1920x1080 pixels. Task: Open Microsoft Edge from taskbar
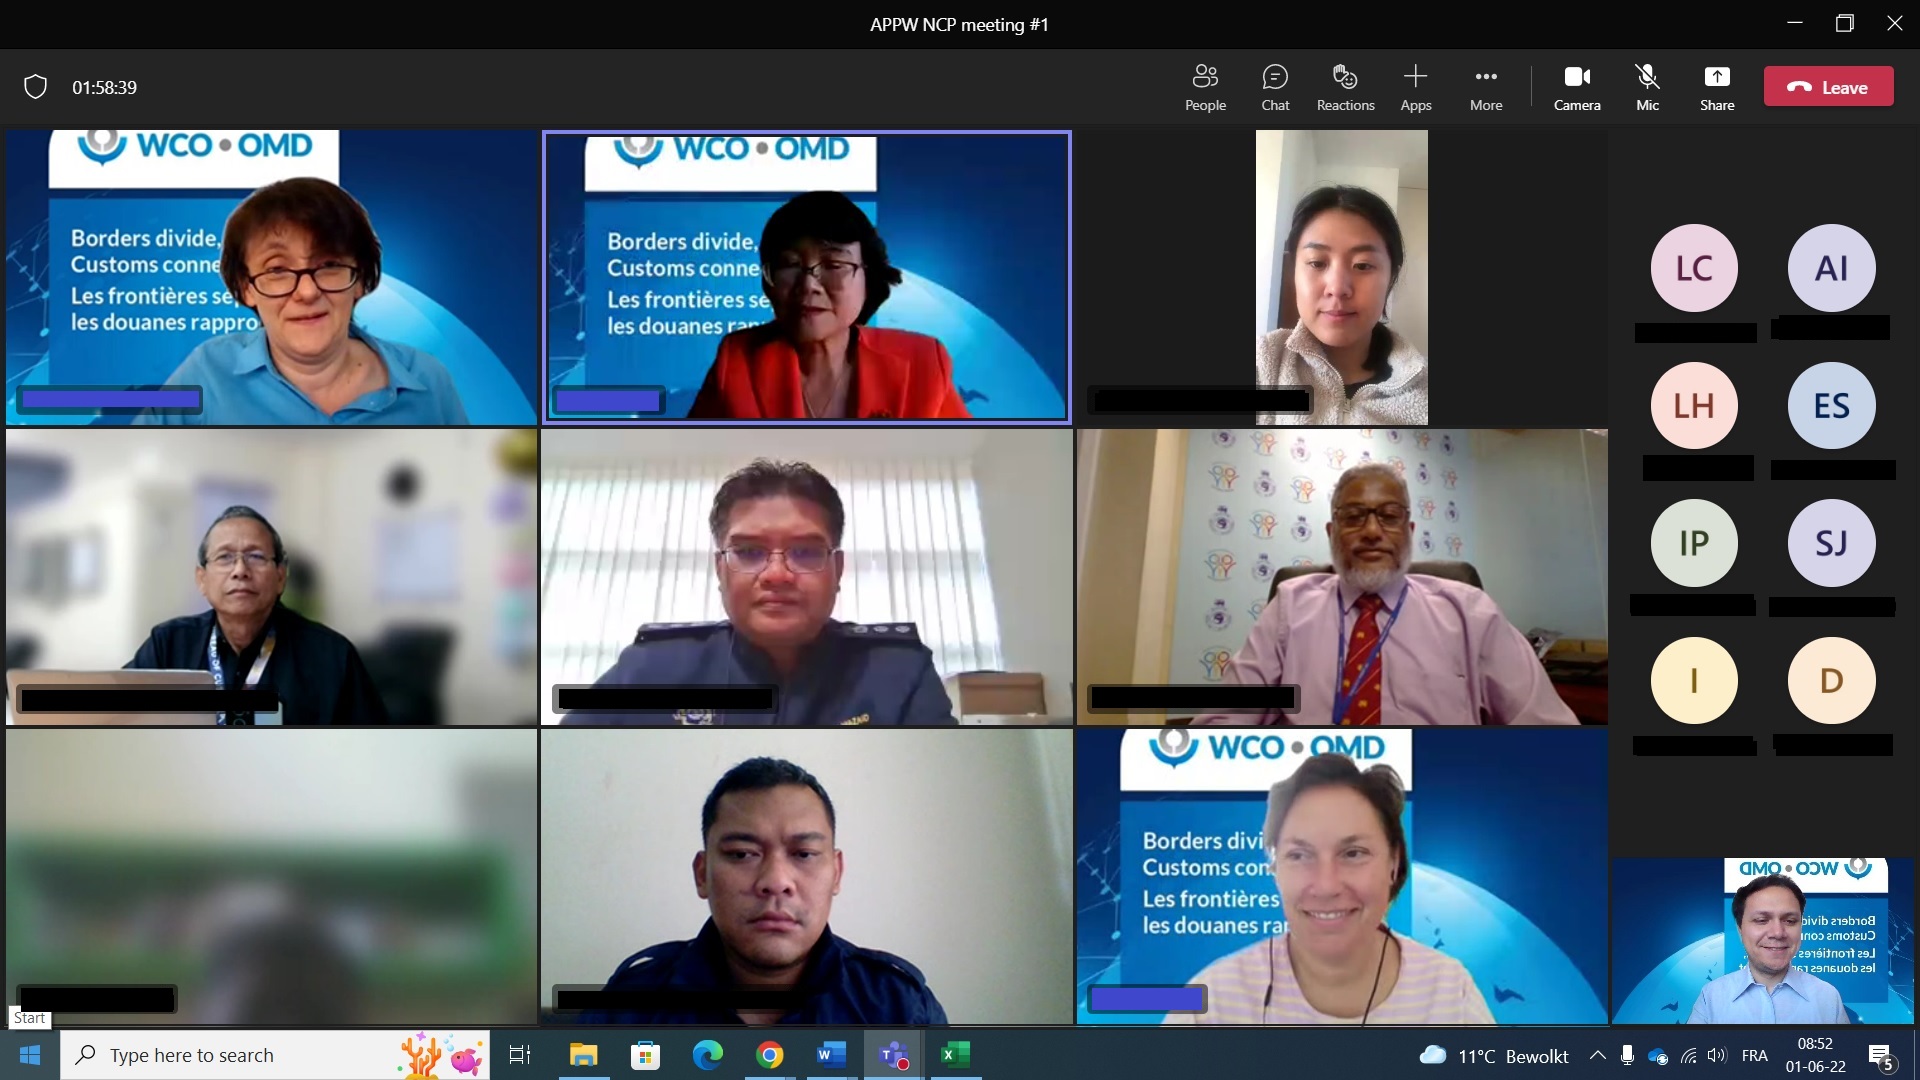(x=708, y=1055)
